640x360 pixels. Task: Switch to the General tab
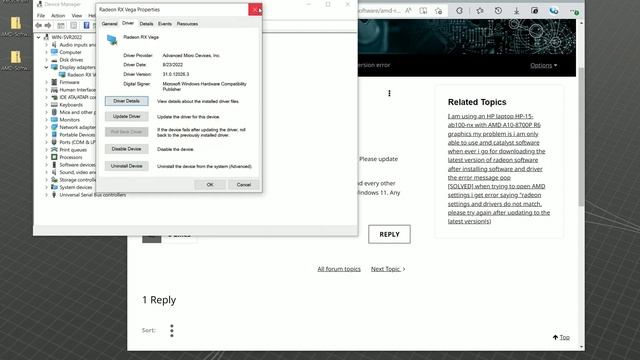[x=109, y=24]
